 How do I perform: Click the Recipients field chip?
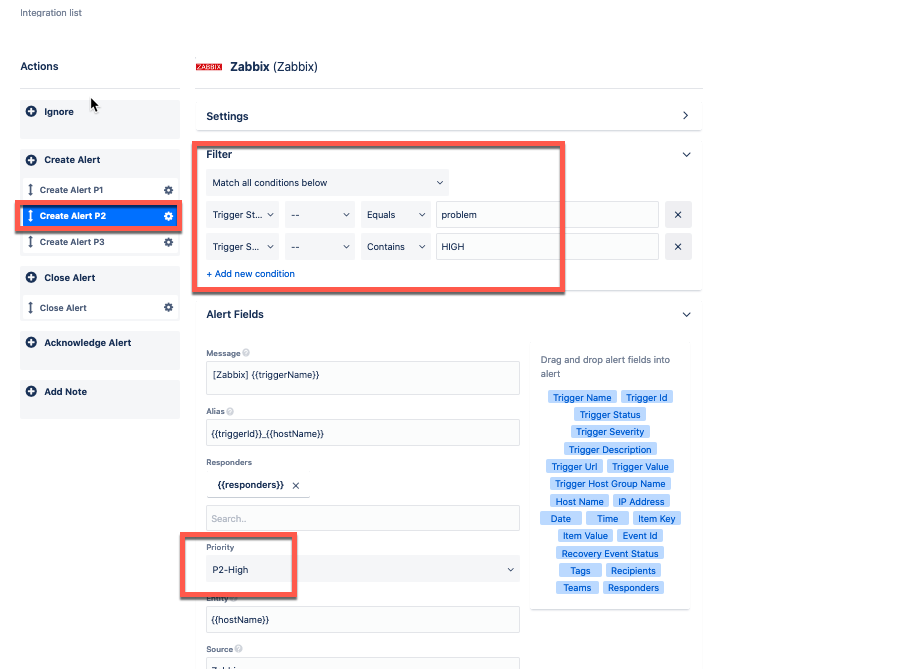(633, 571)
